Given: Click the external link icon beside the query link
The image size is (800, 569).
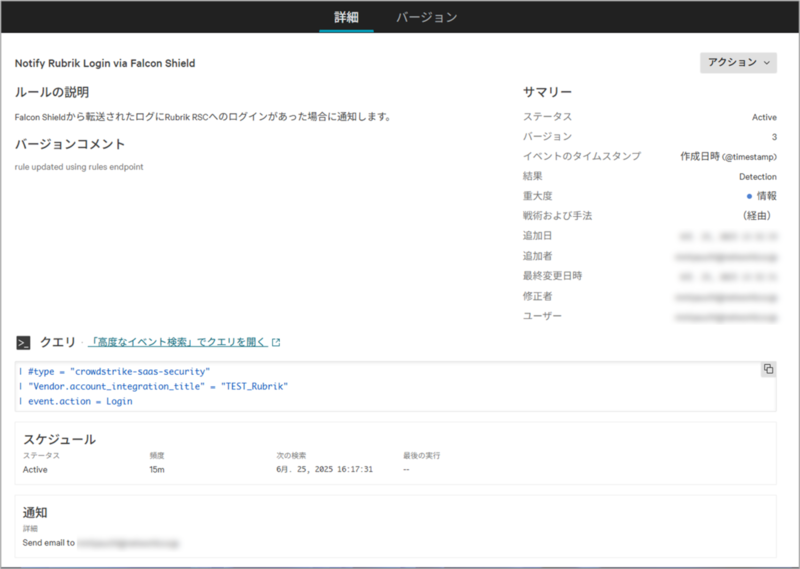Looking at the screenshot, I should (276, 342).
